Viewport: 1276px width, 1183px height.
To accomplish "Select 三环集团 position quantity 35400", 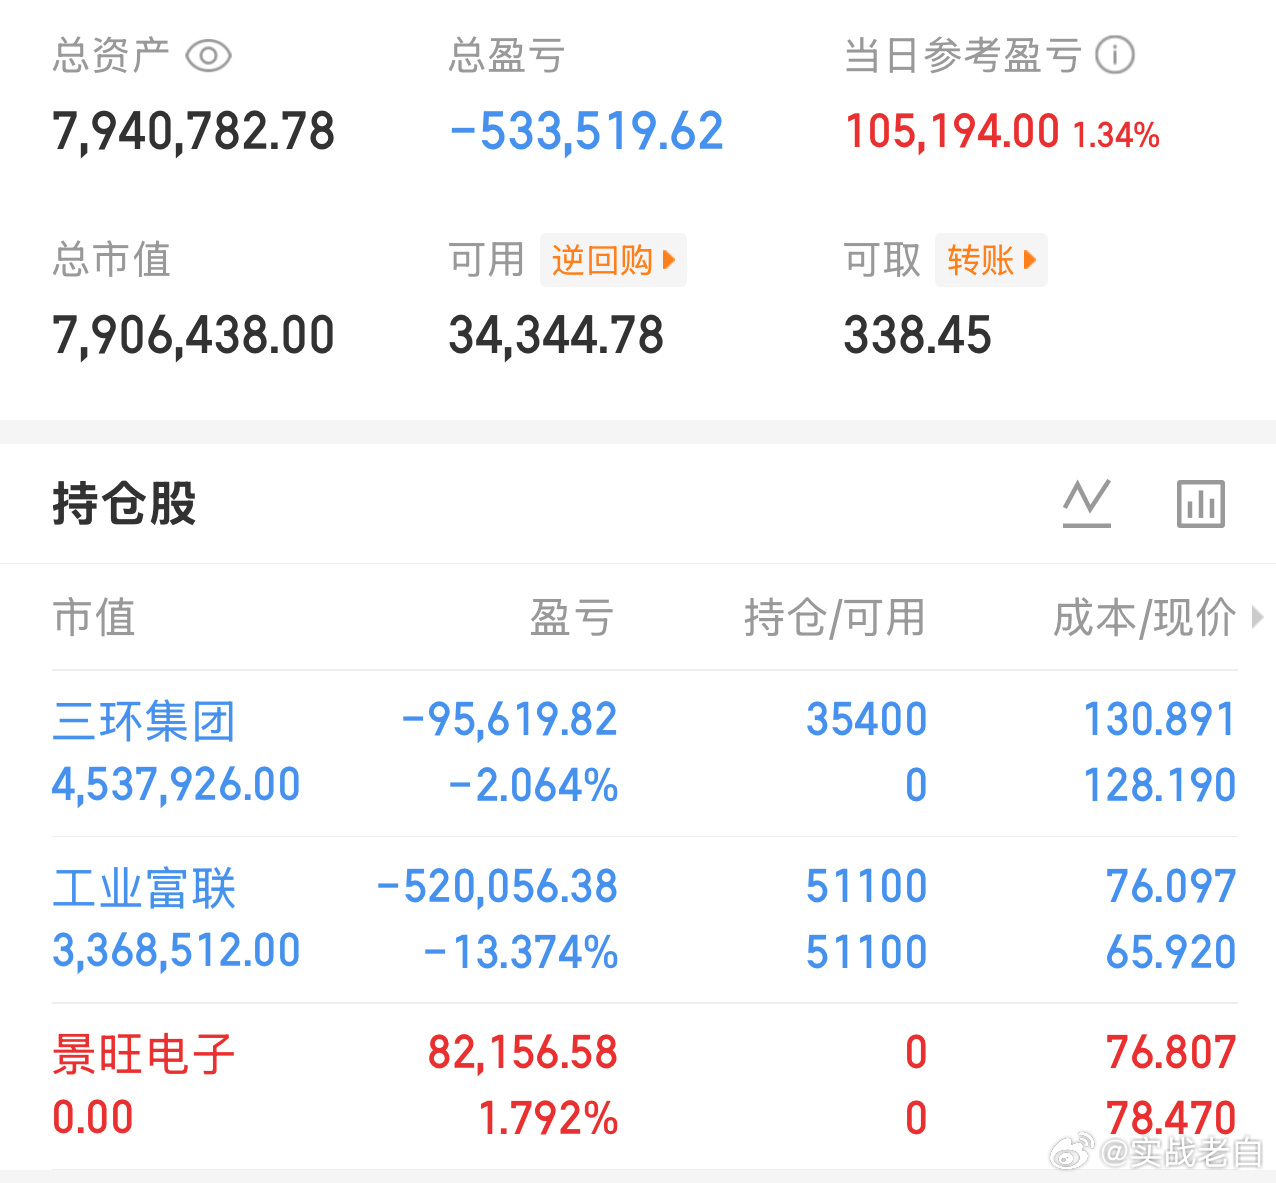I will [x=867, y=720].
